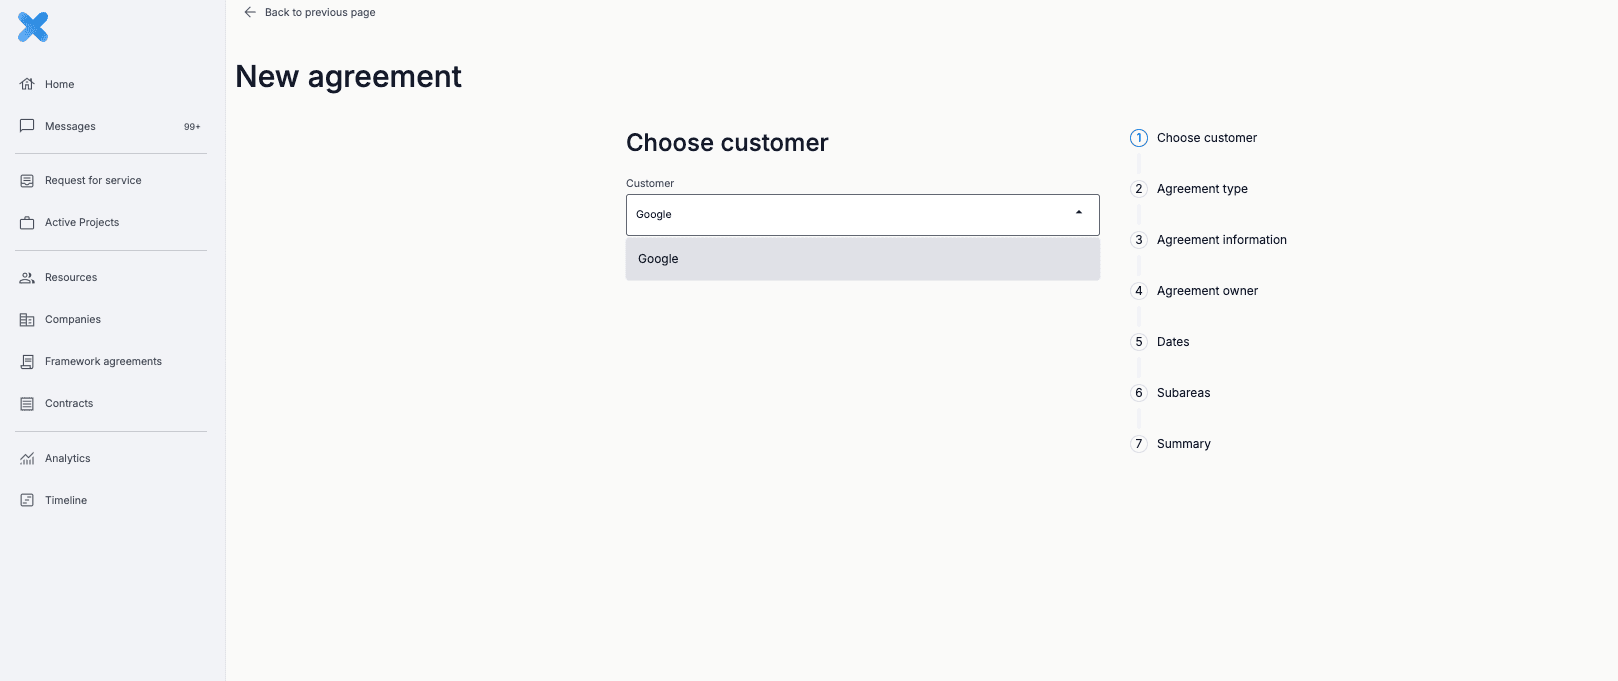Click Back to previous page link
1618x681 pixels.
pyautogui.click(x=320, y=12)
